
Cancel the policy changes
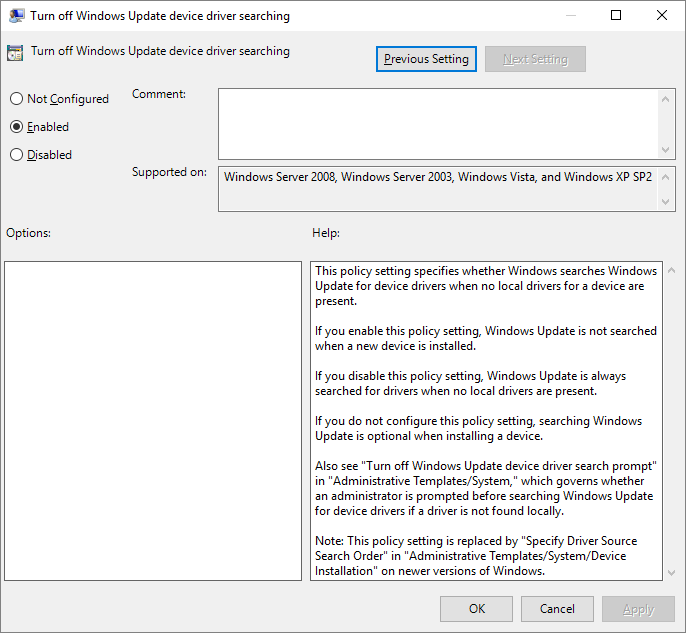click(x=557, y=608)
